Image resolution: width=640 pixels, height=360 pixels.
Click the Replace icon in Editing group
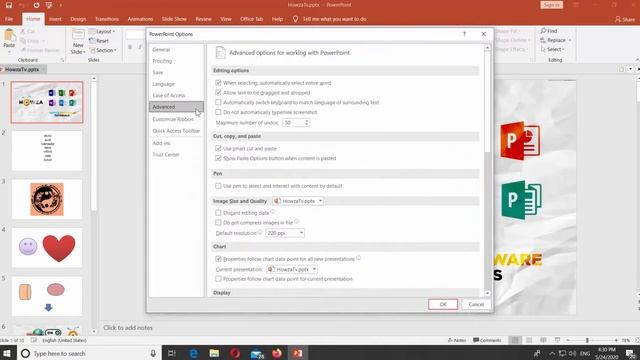click(x=543, y=40)
